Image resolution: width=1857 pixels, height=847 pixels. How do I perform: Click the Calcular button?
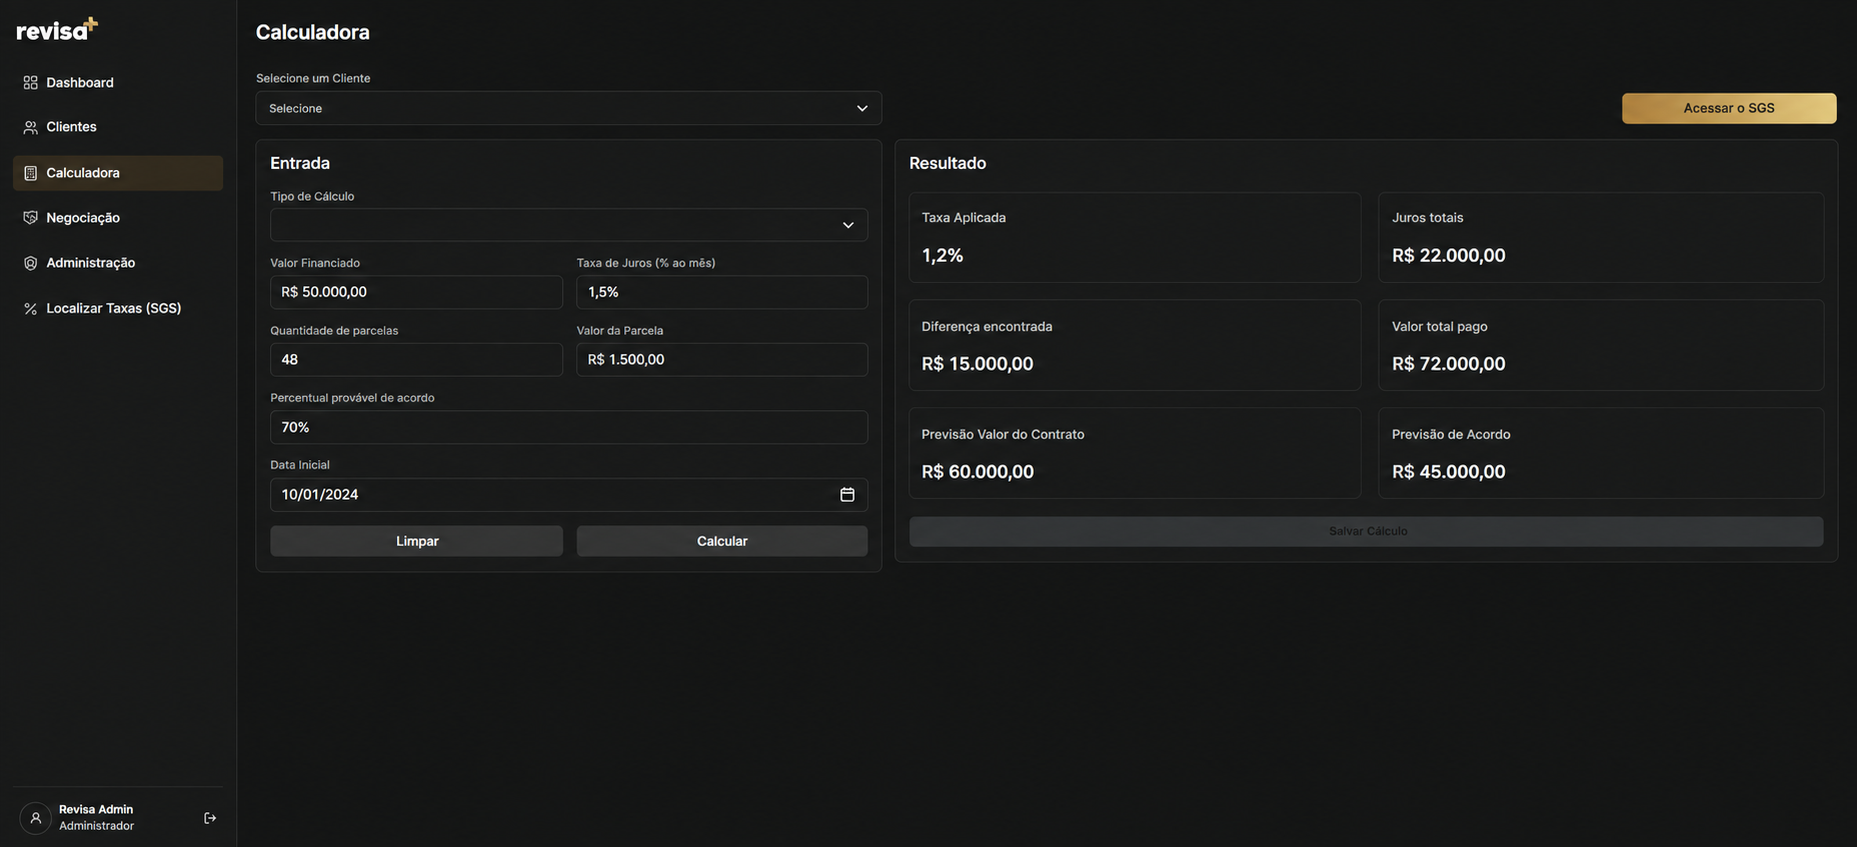[722, 541]
